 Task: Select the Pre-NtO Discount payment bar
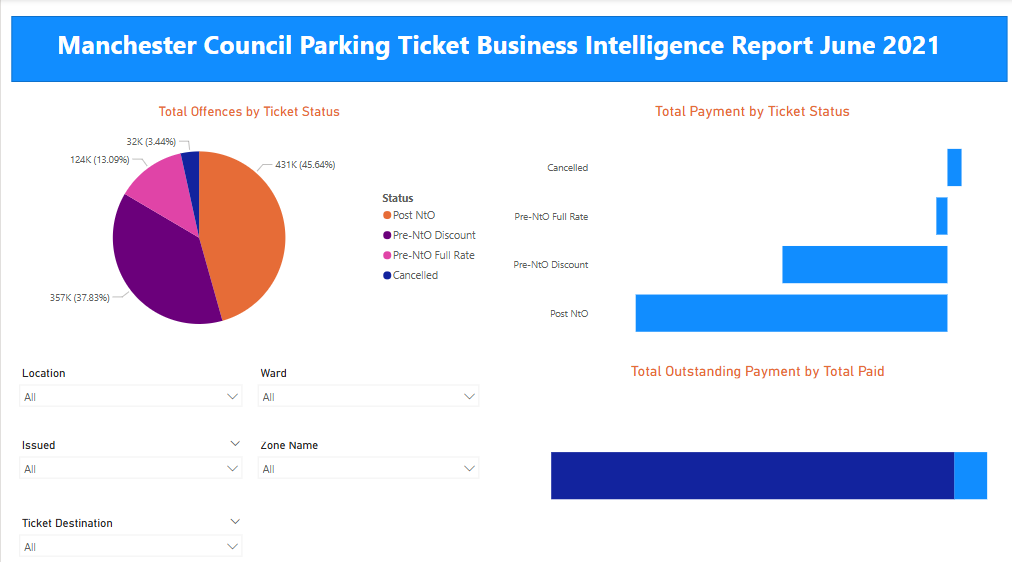click(x=864, y=265)
